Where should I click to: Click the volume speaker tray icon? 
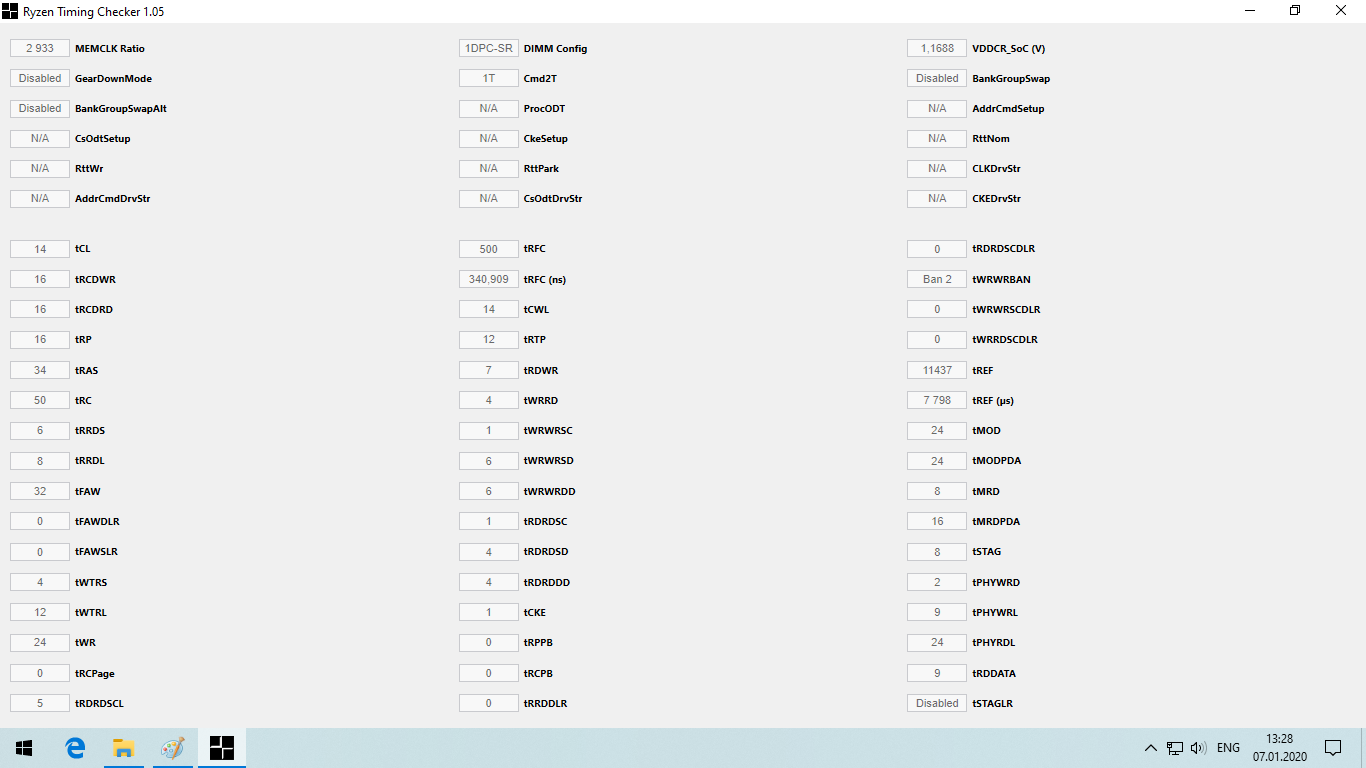1198,748
